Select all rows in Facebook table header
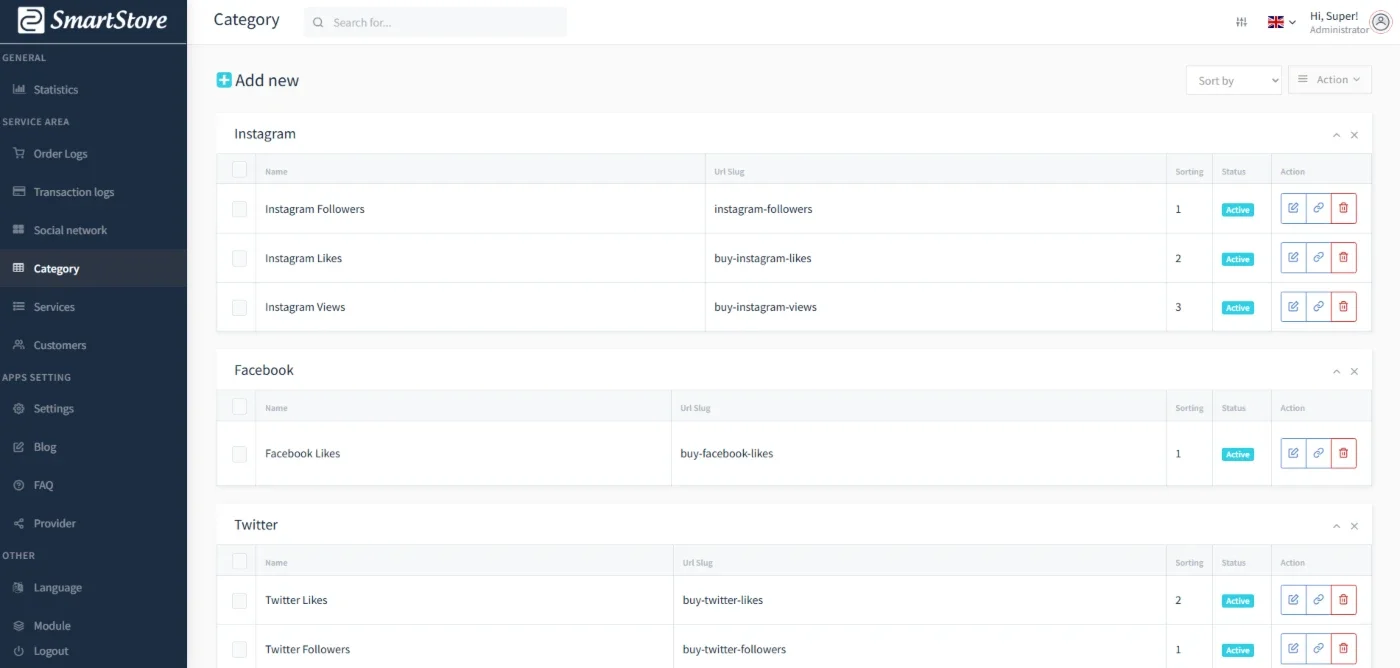Viewport: 1400px width, 668px height. click(239, 406)
